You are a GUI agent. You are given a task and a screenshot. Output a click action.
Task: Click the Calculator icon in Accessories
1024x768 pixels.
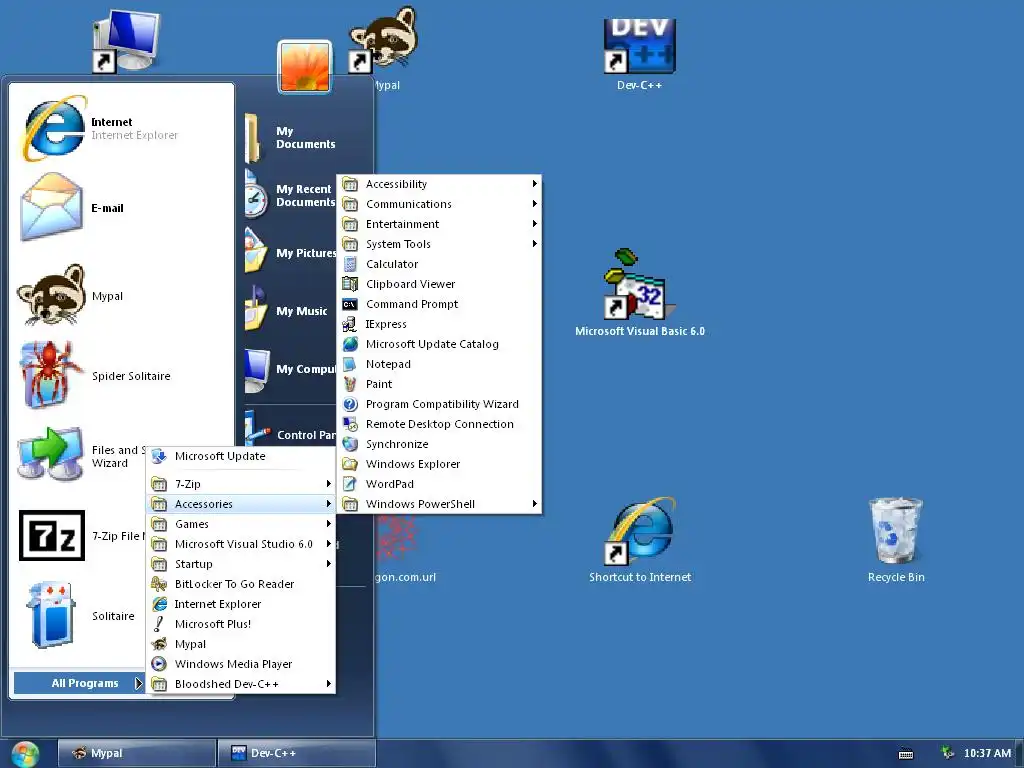click(350, 264)
